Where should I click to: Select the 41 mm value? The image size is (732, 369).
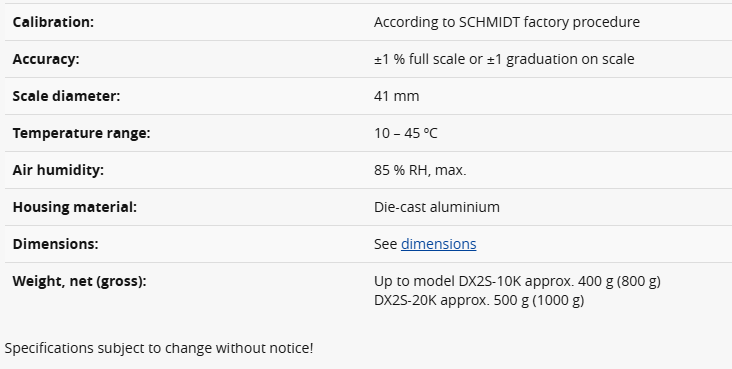click(x=396, y=96)
